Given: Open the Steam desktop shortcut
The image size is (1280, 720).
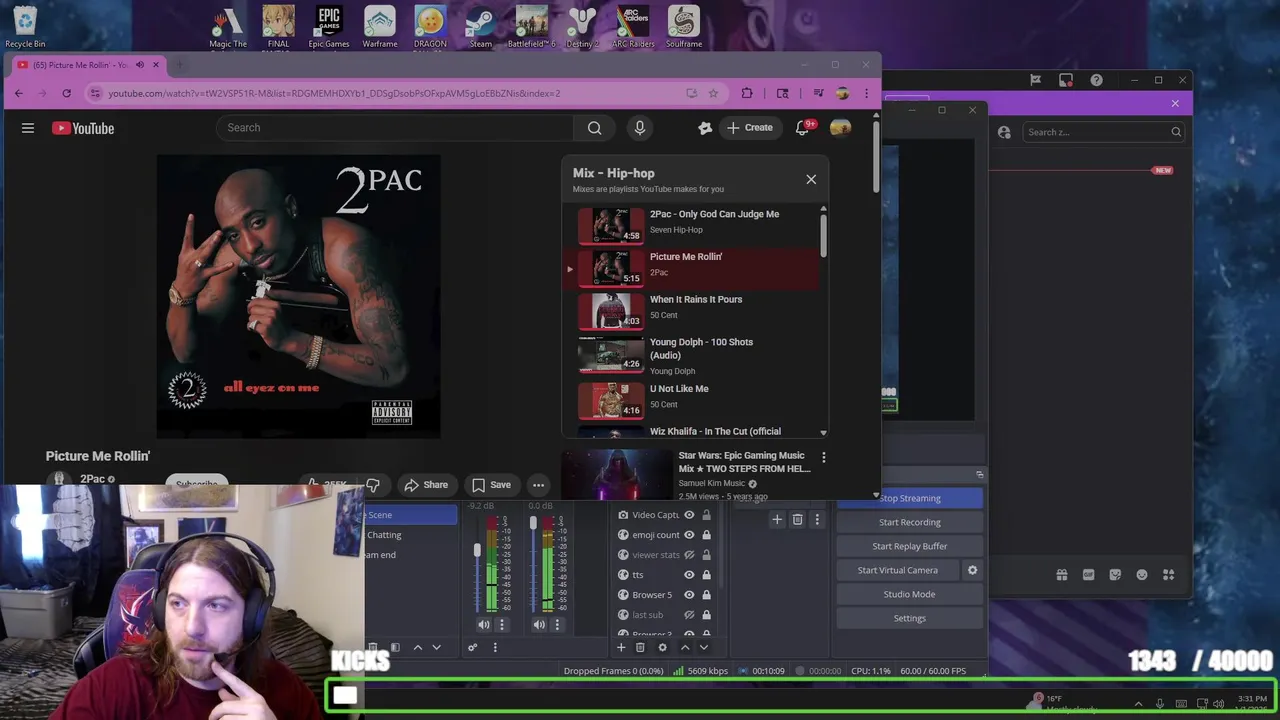Looking at the screenshot, I should point(481,26).
